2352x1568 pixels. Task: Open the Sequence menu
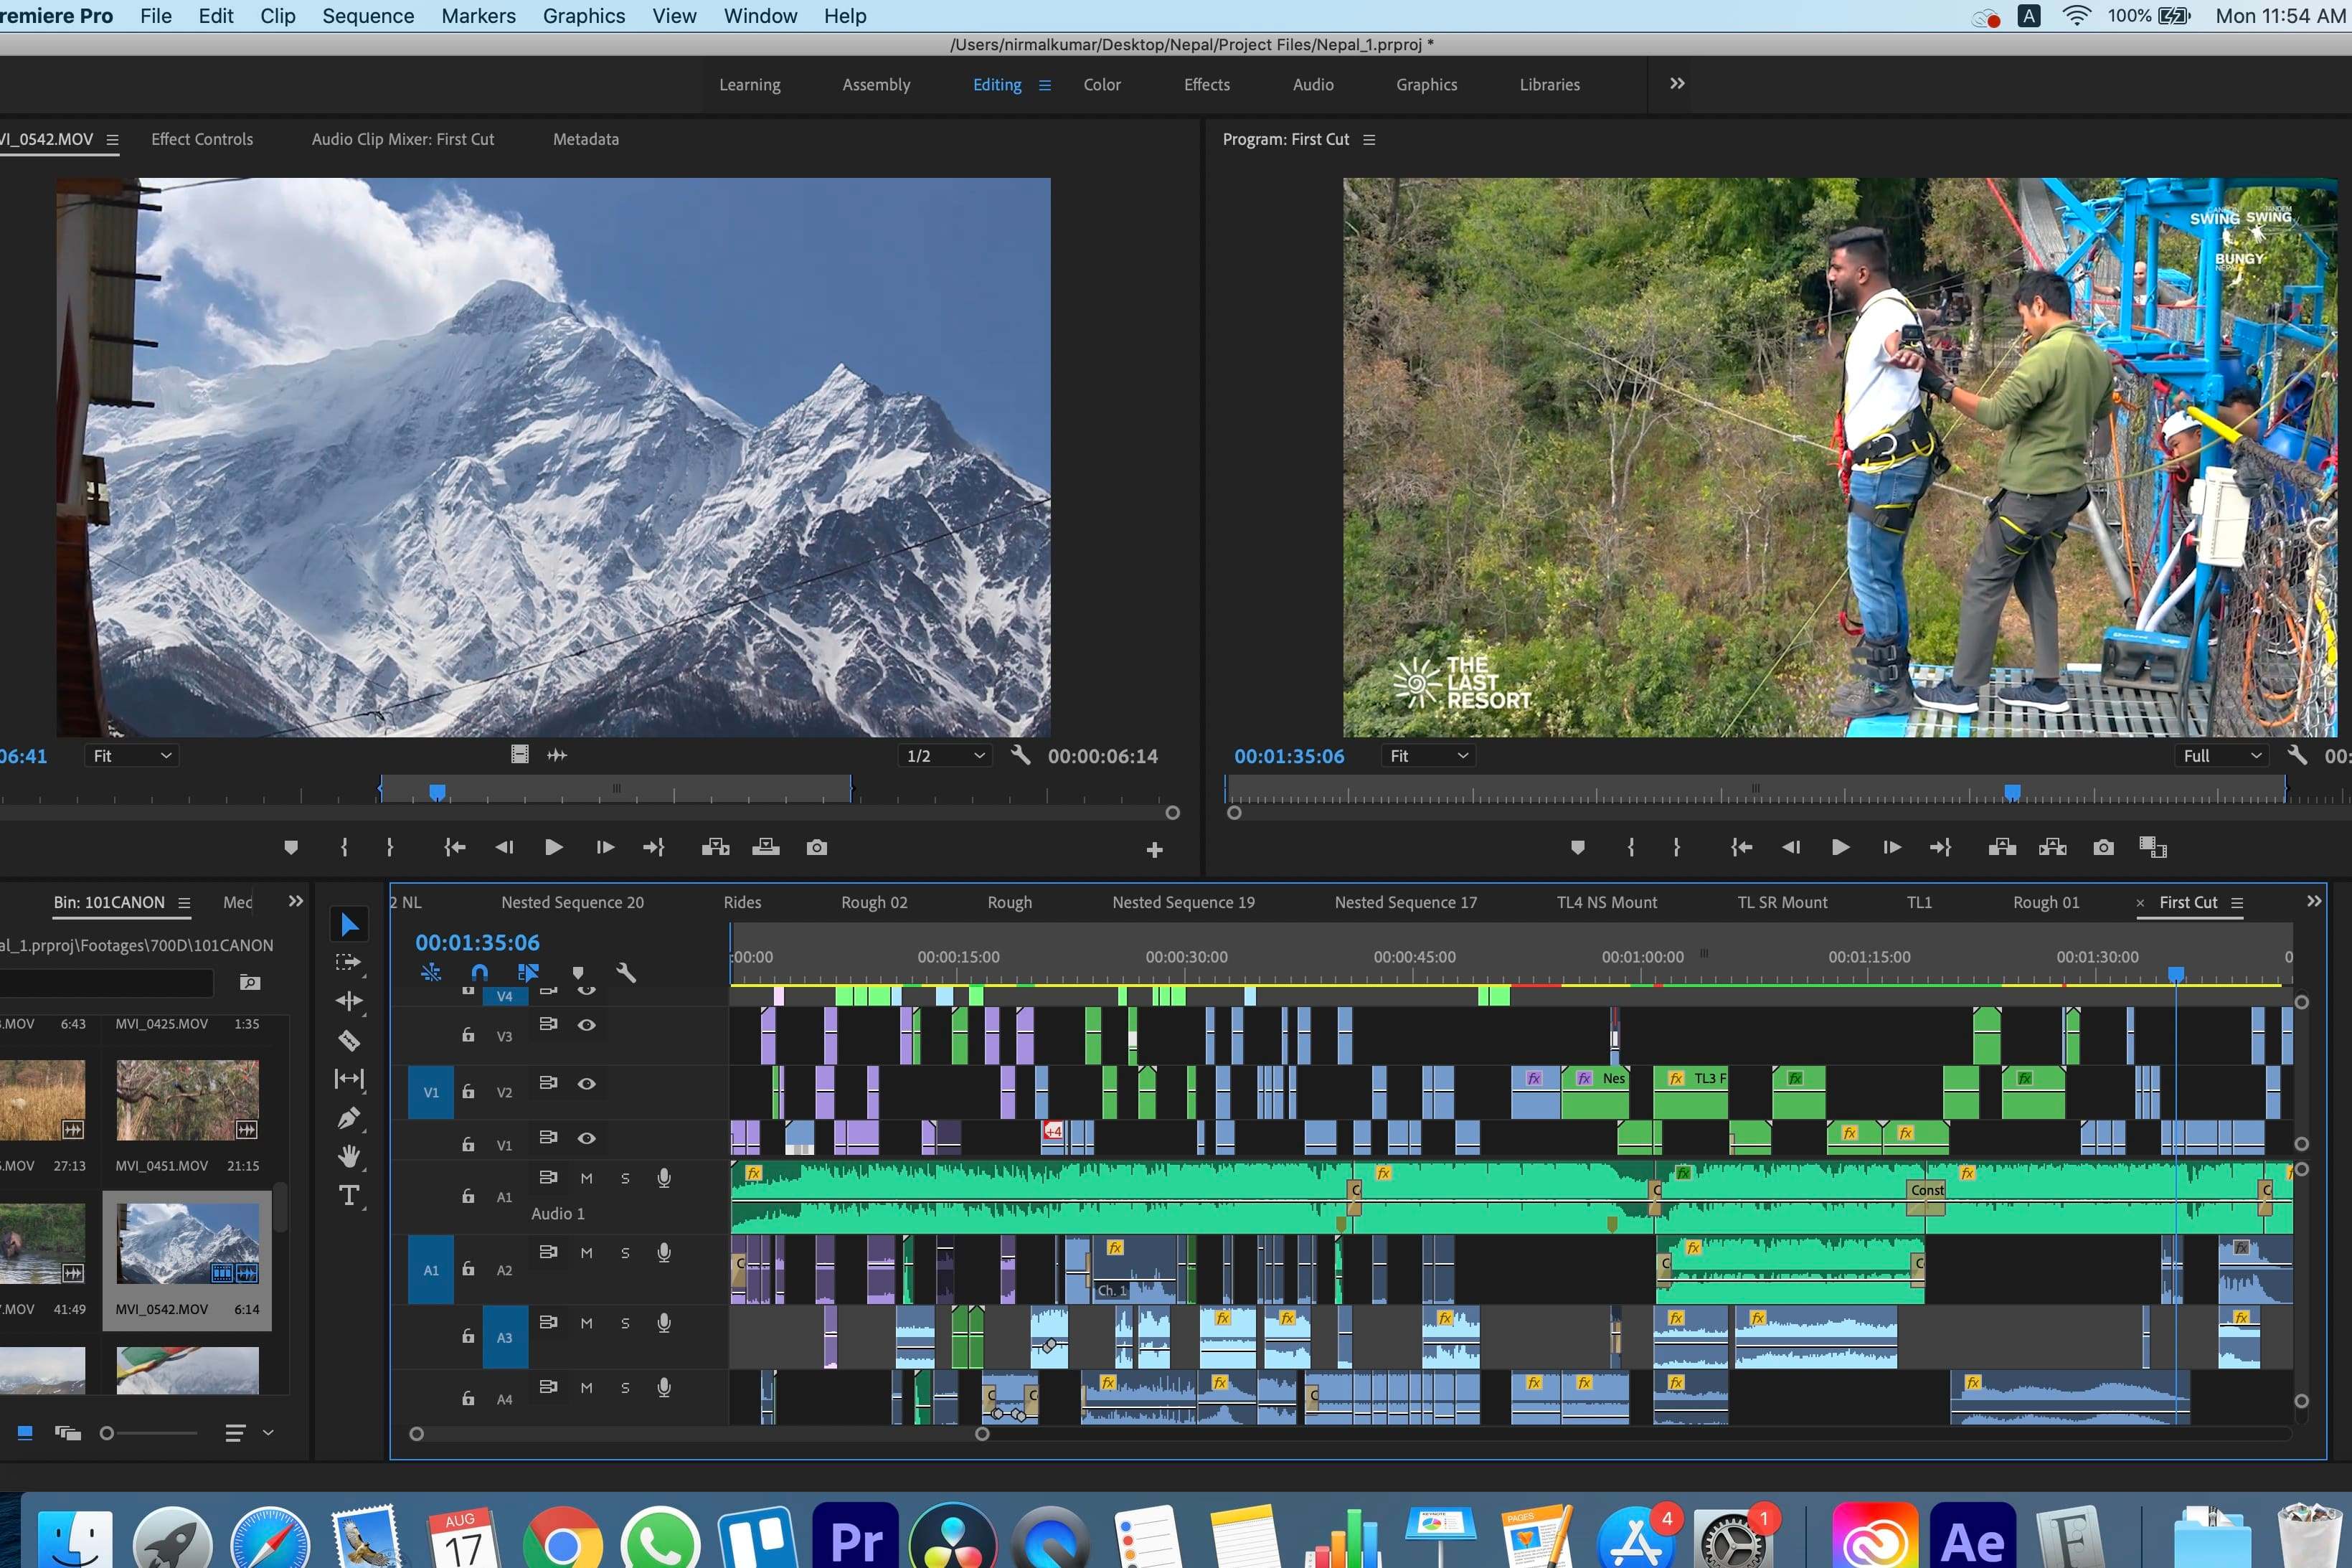point(367,16)
